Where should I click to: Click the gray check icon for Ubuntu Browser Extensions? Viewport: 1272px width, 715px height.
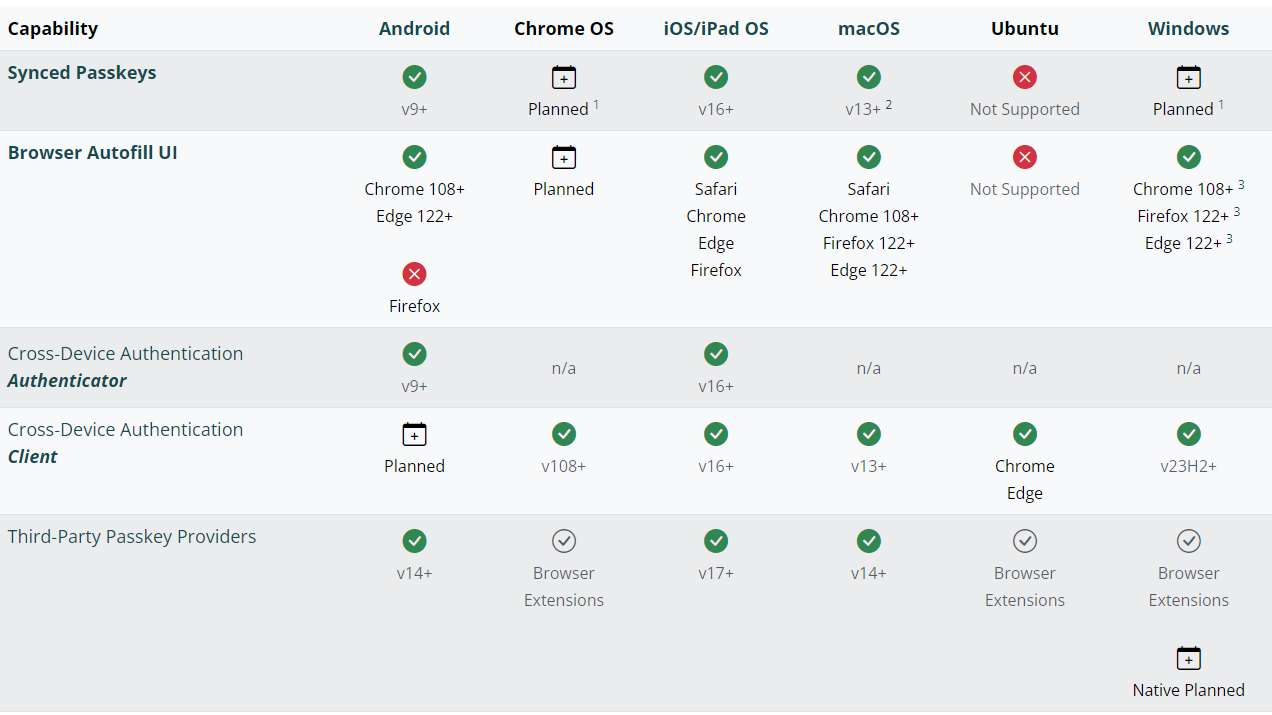pos(1024,541)
